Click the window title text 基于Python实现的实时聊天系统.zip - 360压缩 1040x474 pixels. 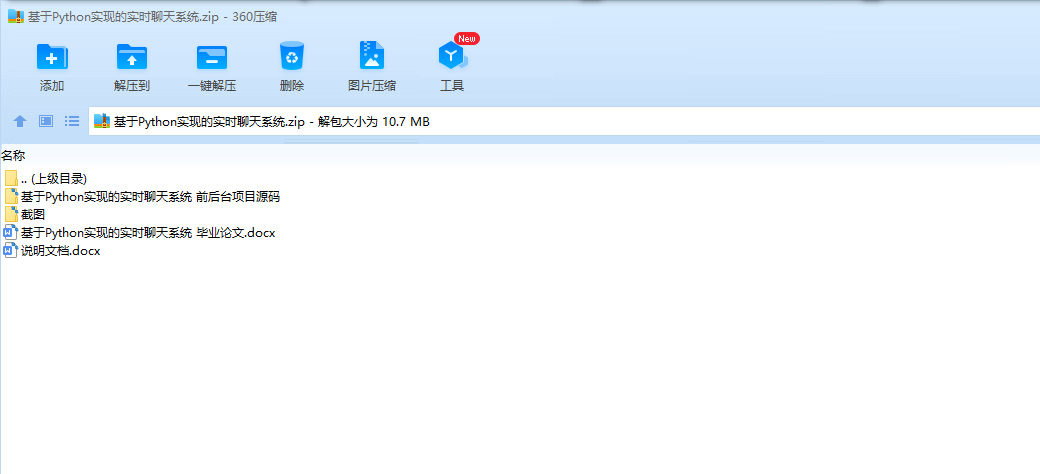153,17
